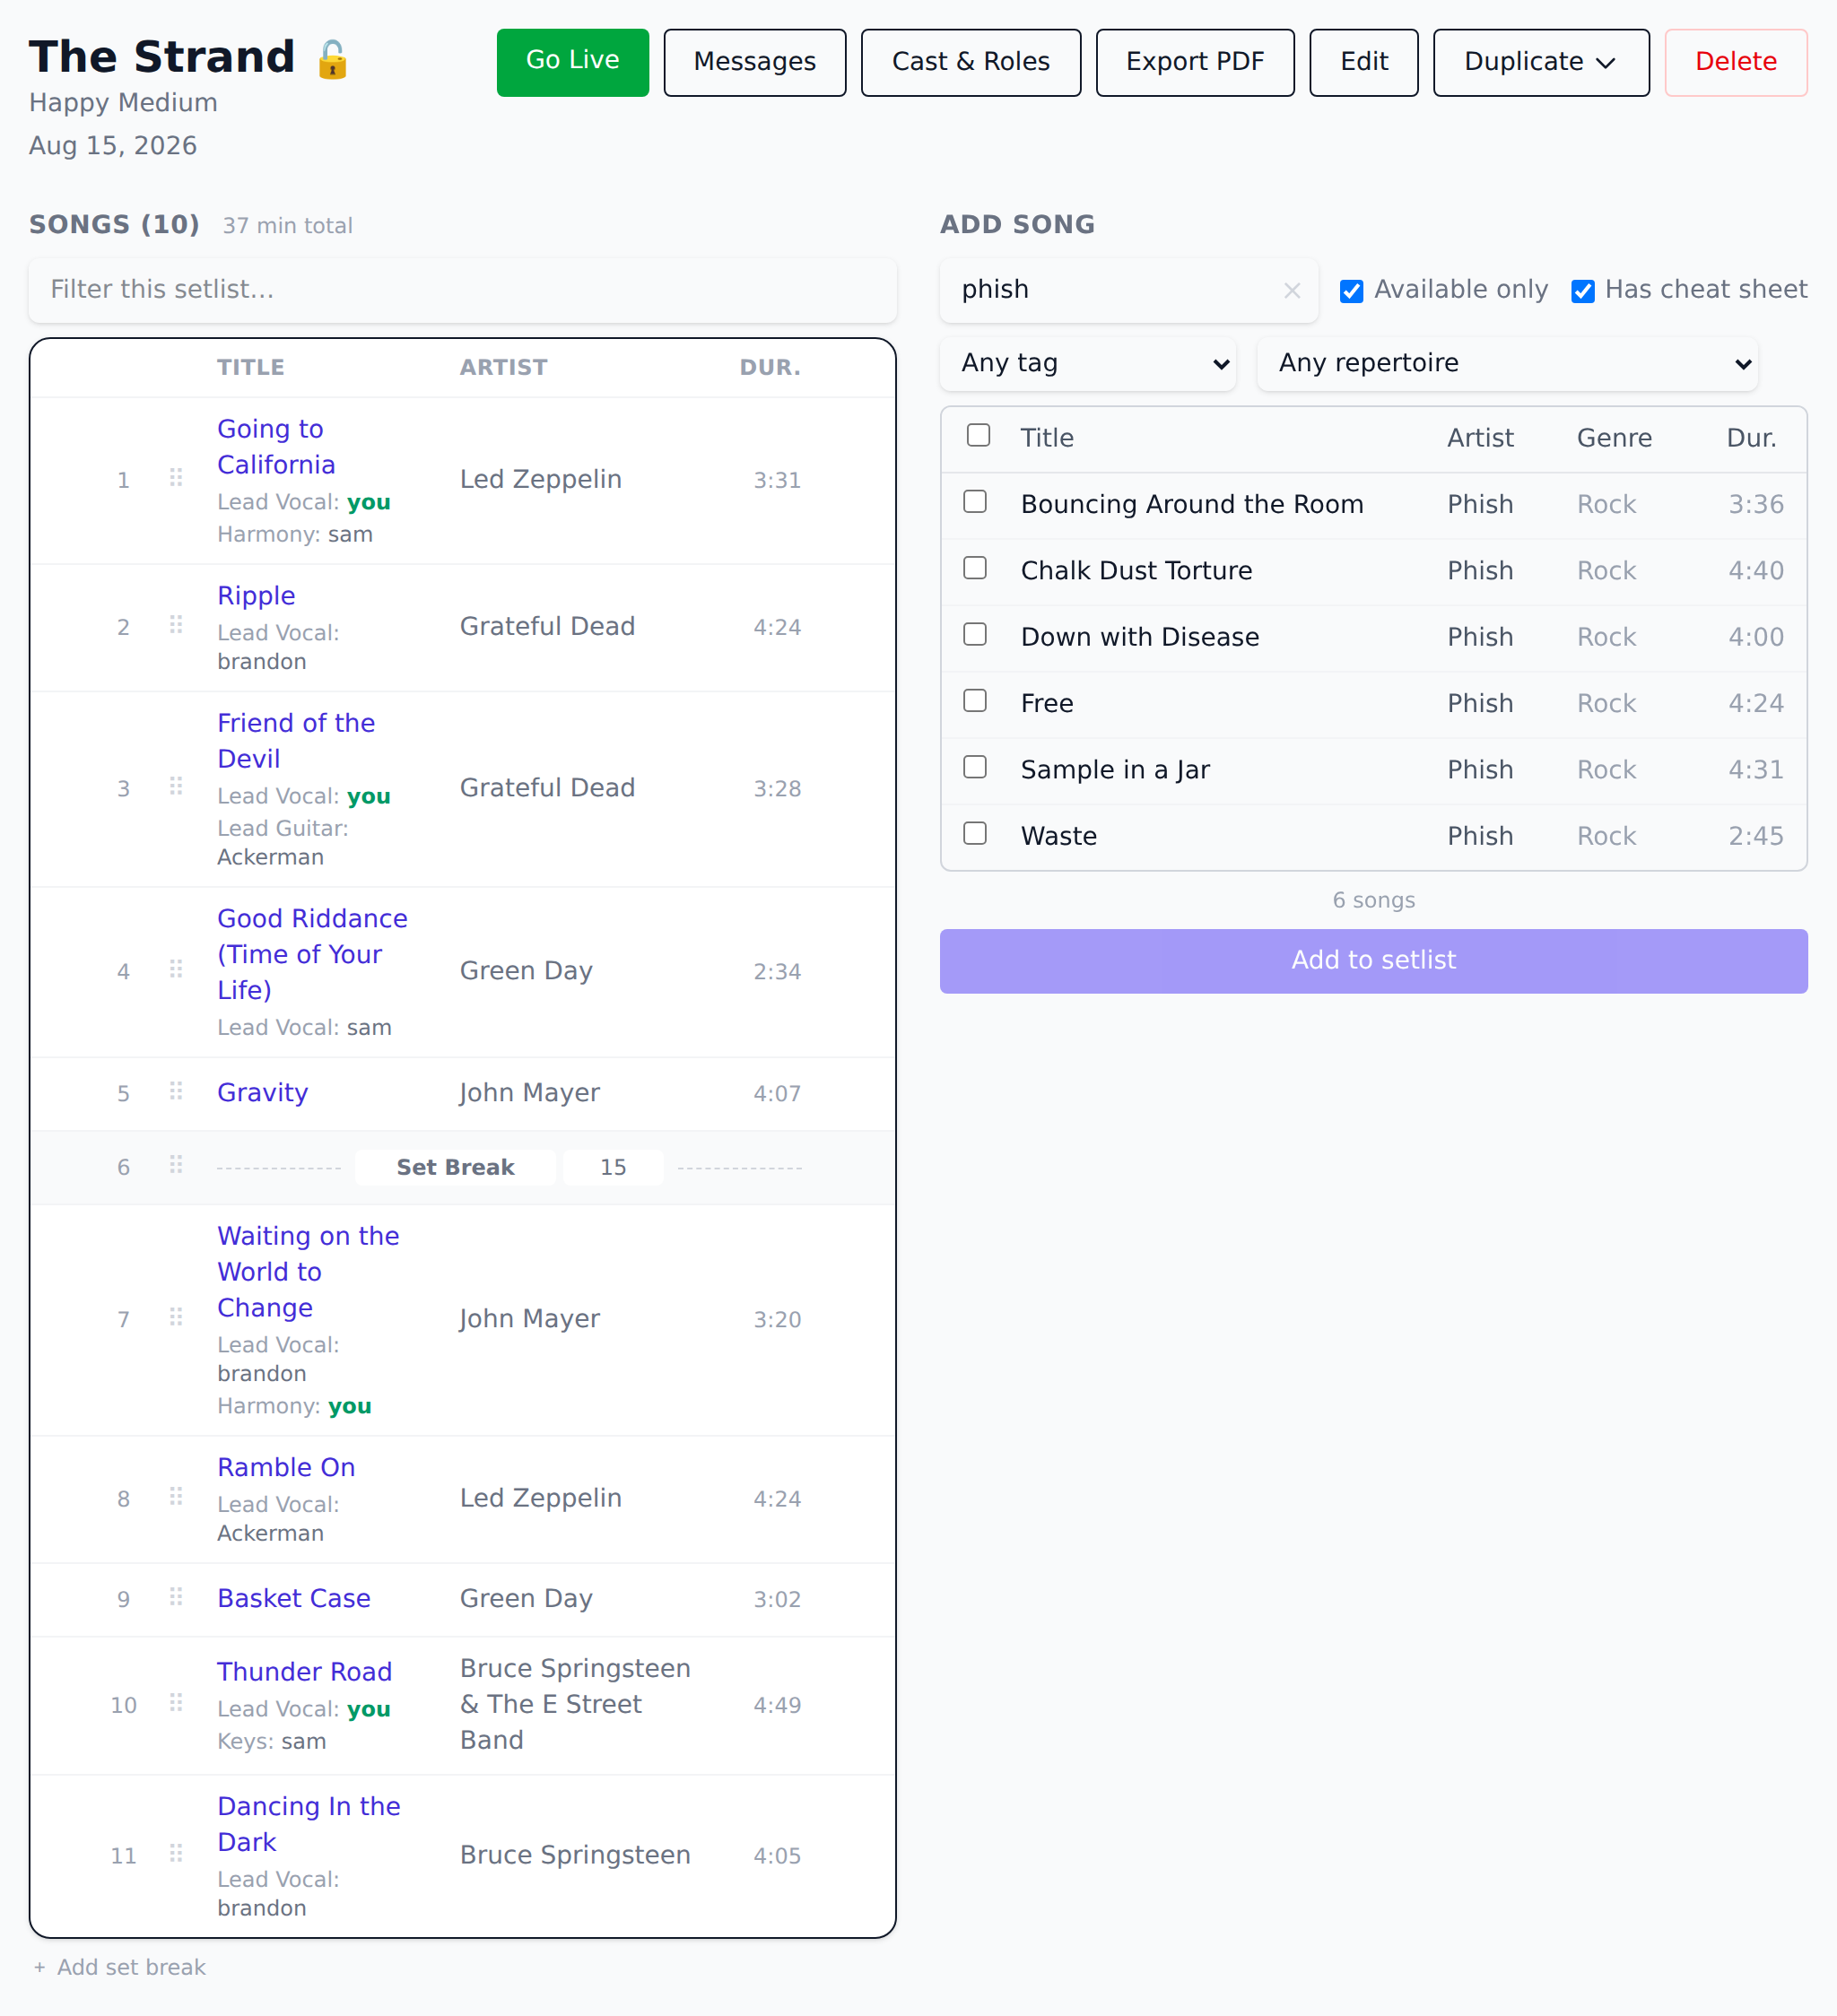
Task: Open Messages
Action: pyautogui.click(x=754, y=62)
